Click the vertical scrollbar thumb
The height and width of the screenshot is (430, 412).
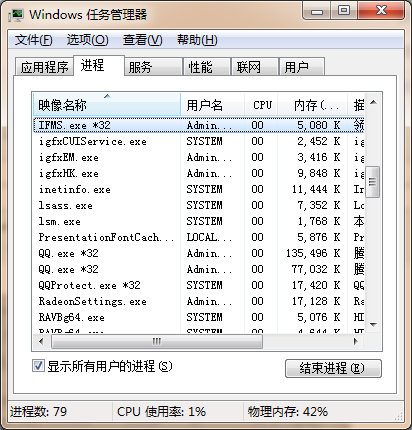(373, 182)
